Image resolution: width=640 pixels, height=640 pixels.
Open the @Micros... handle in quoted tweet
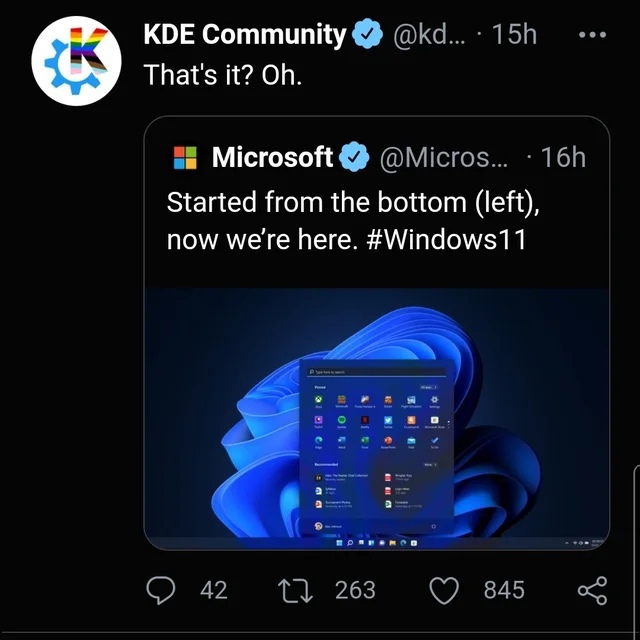coord(441,157)
